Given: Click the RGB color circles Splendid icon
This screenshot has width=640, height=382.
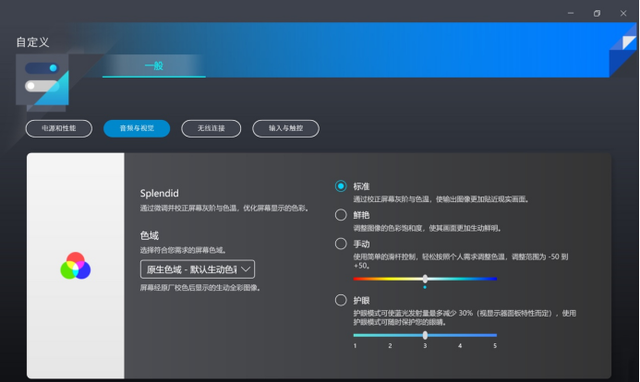Looking at the screenshot, I should tap(76, 266).
